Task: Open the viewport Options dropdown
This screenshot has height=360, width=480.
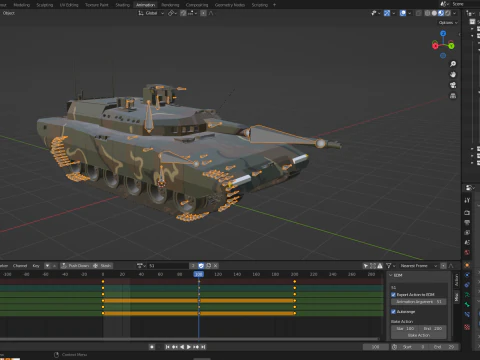Action: 448,22
